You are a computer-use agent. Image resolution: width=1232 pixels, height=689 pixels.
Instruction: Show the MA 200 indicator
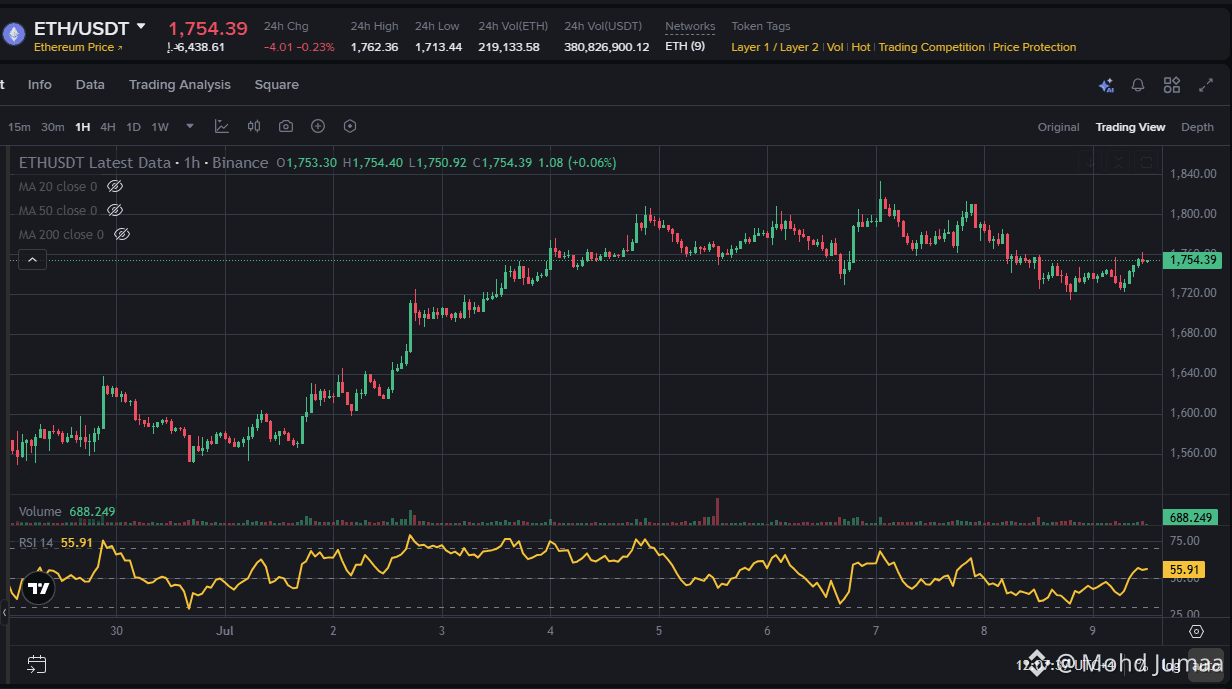(x=122, y=235)
